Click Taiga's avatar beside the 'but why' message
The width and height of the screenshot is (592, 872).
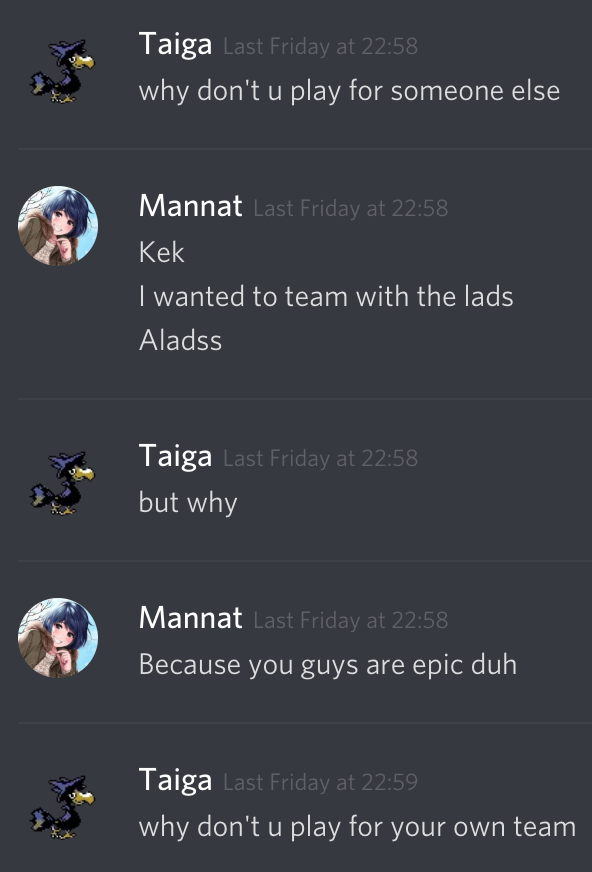pos(62,483)
